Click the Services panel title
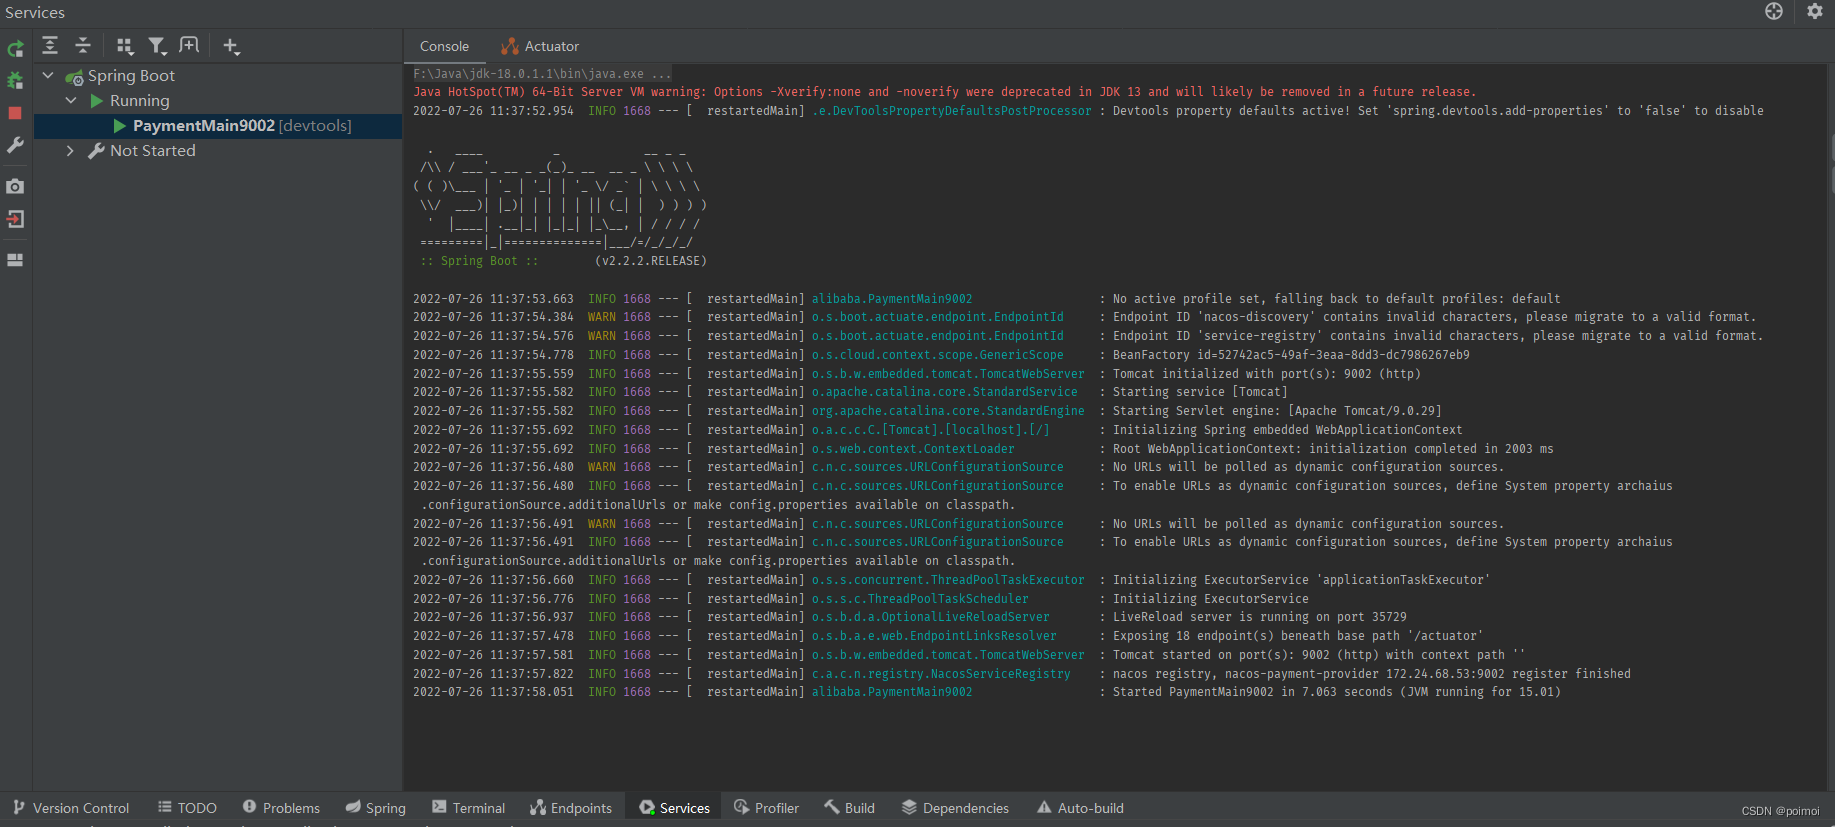Image resolution: width=1835 pixels, height=827 pixels. point(35,12)
